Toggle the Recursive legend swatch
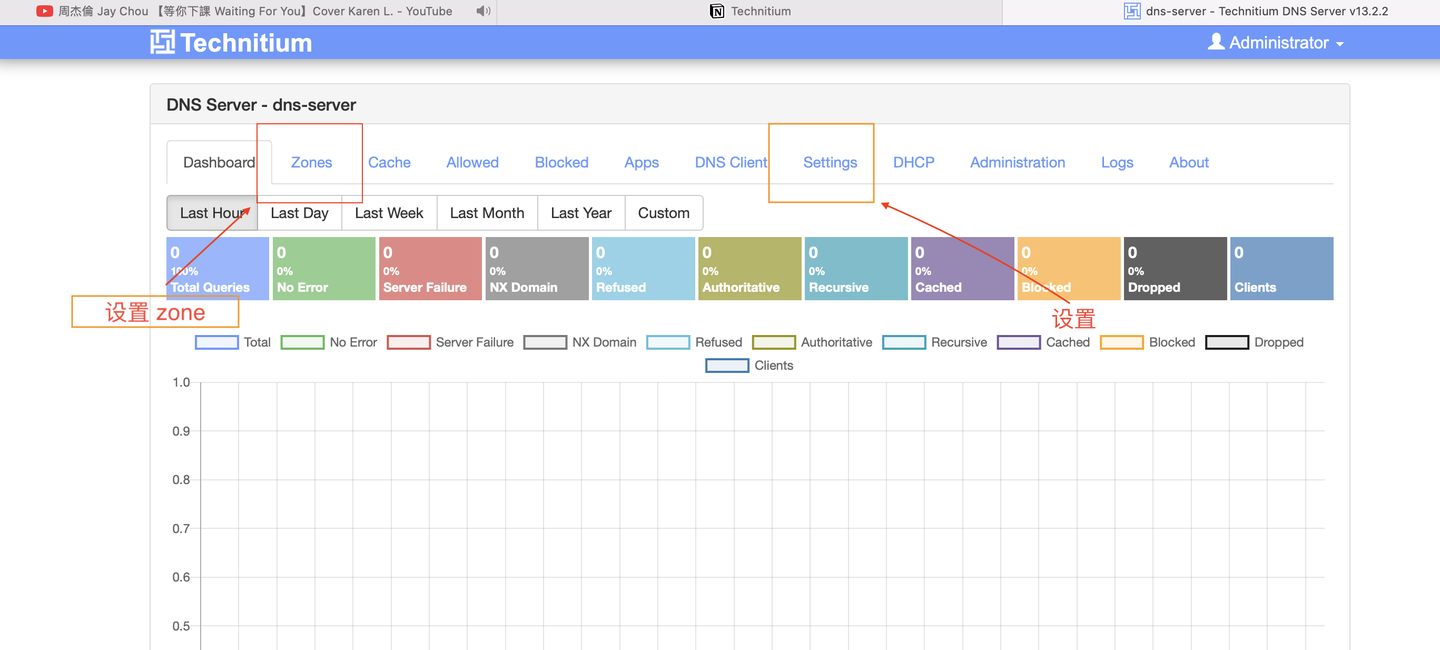The height and width of the screenshot is (650, 1440). tap(904, 342)
